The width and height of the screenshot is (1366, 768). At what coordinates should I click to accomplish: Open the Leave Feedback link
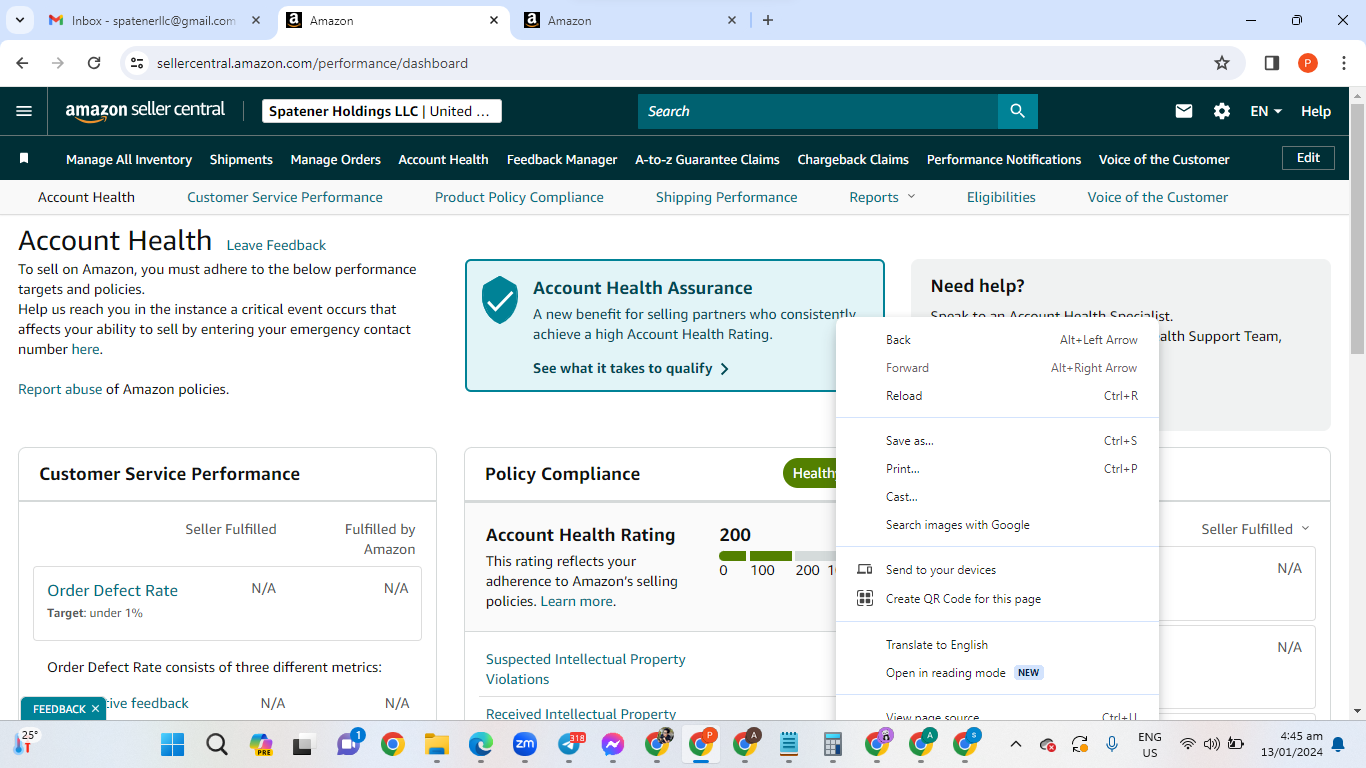click(x=276, y=245)
